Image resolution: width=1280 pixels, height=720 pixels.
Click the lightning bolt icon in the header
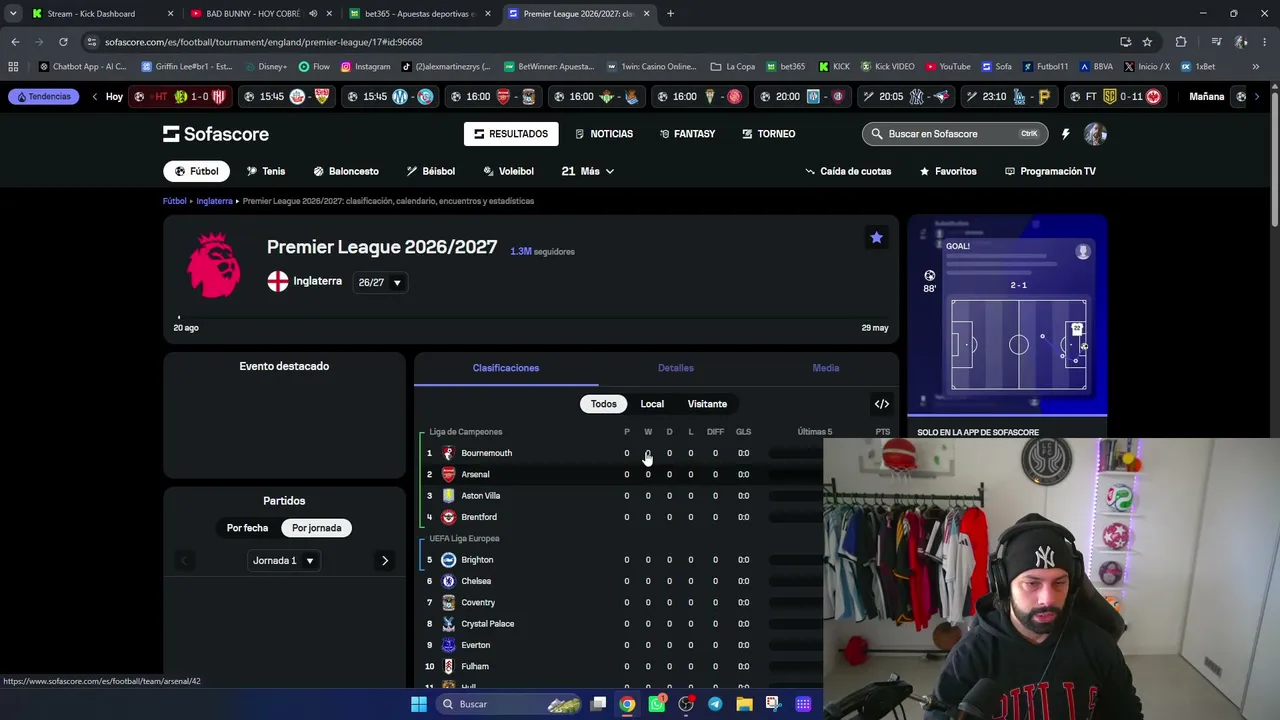point(1065,134)
